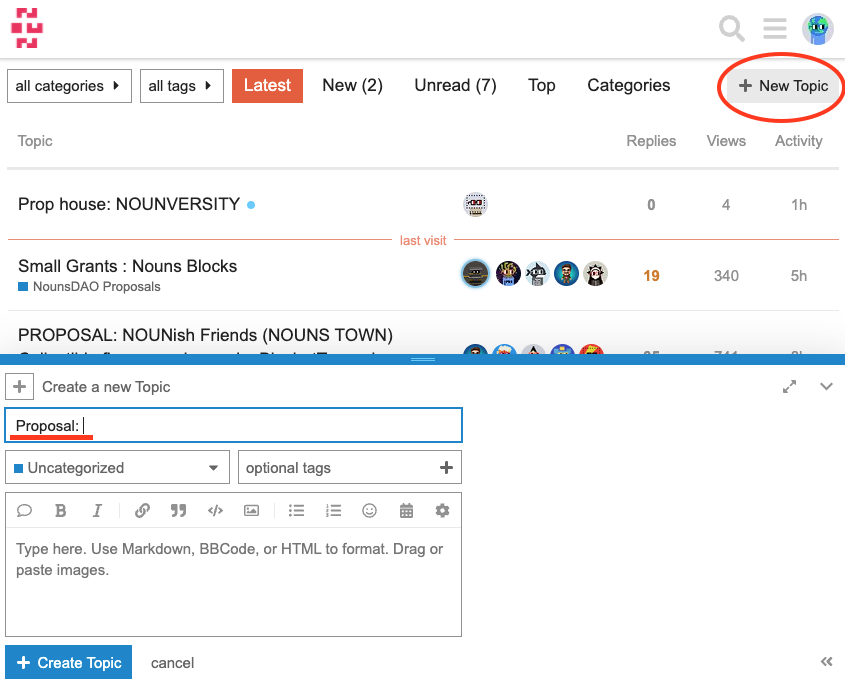Go to the forum home logo
Viewport: 845px width, 683px height.
click(x=27, y=28)
